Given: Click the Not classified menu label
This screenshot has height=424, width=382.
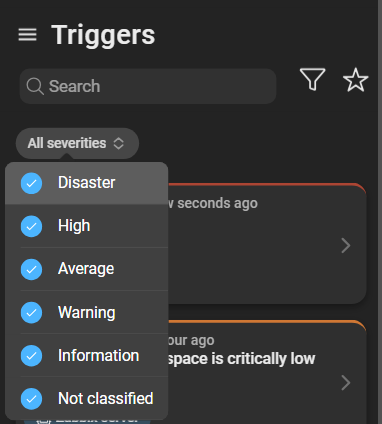Looking at the screenshot, I should (106, 399).
